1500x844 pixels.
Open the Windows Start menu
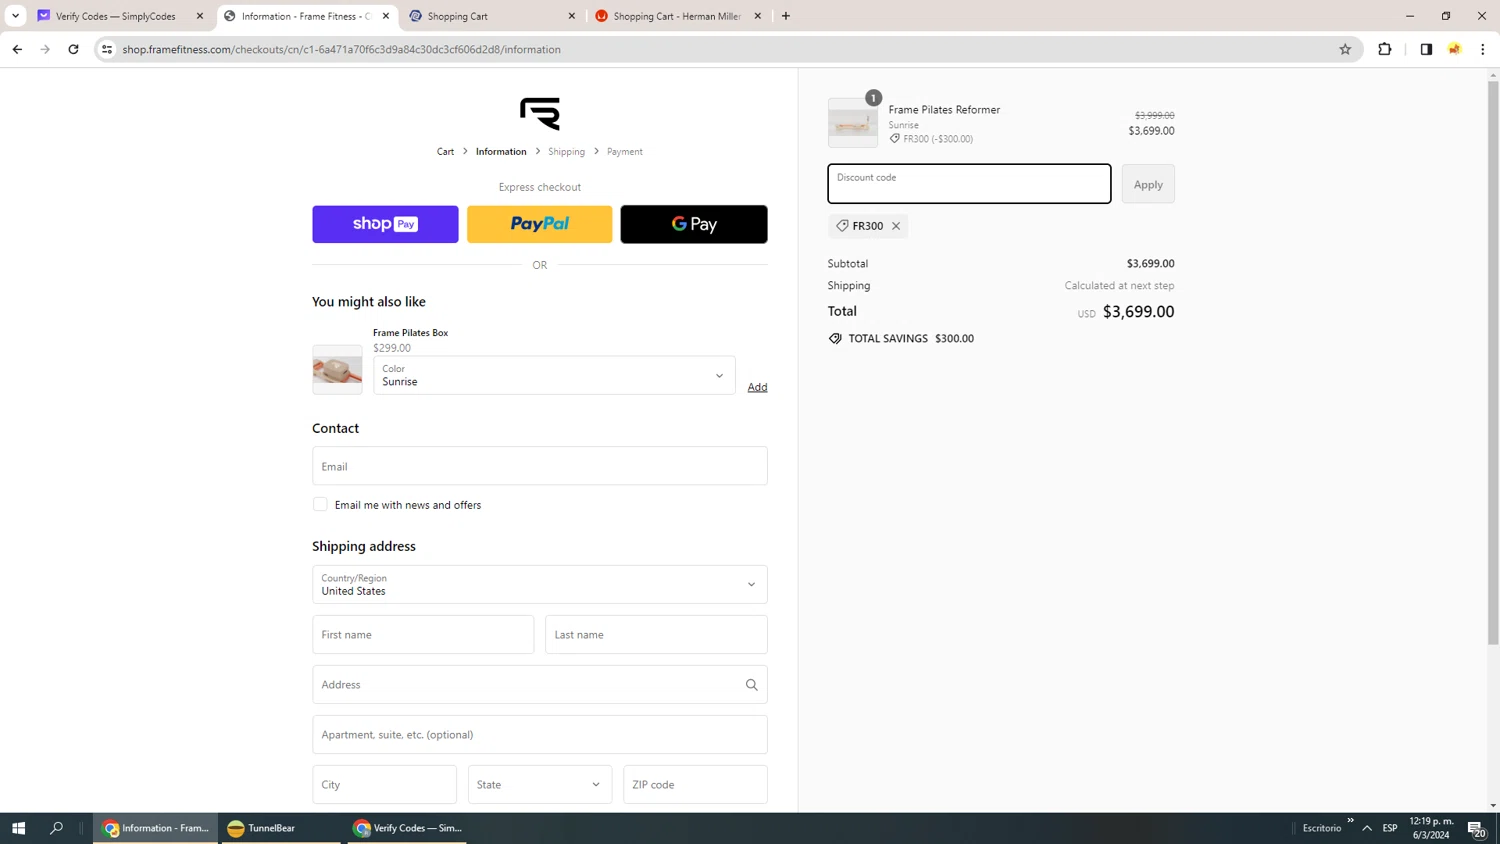pyautogui.click(x=18, y=828)
